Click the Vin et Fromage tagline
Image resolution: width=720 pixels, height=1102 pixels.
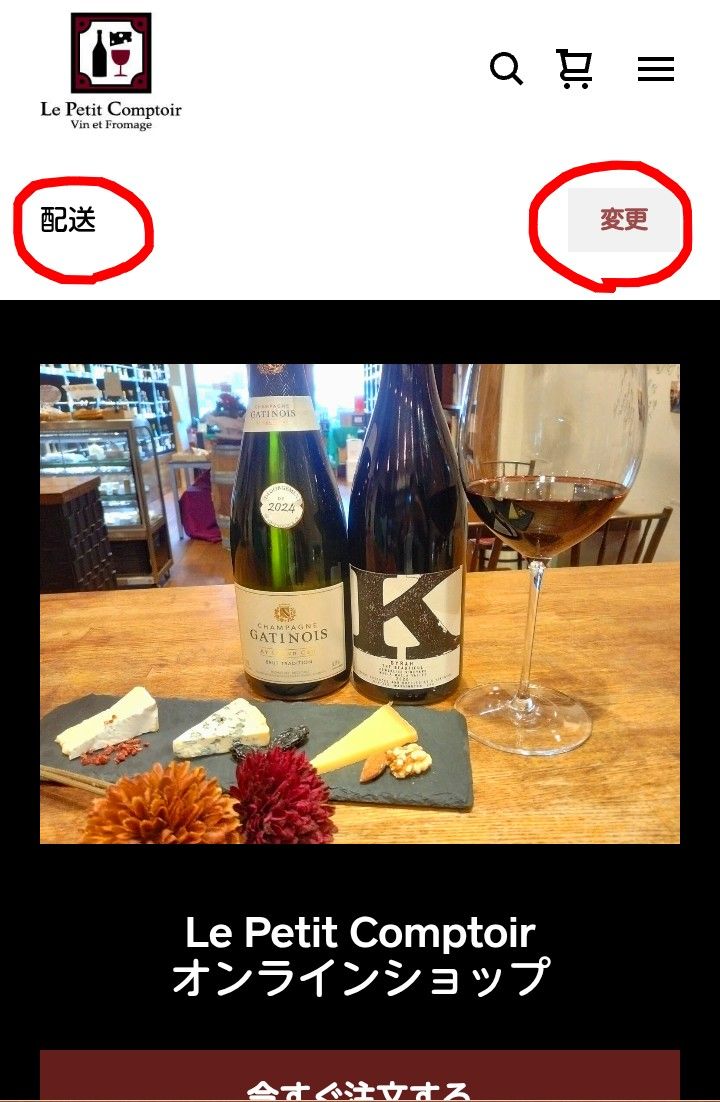pyautogui.click(x=111, y=125)
